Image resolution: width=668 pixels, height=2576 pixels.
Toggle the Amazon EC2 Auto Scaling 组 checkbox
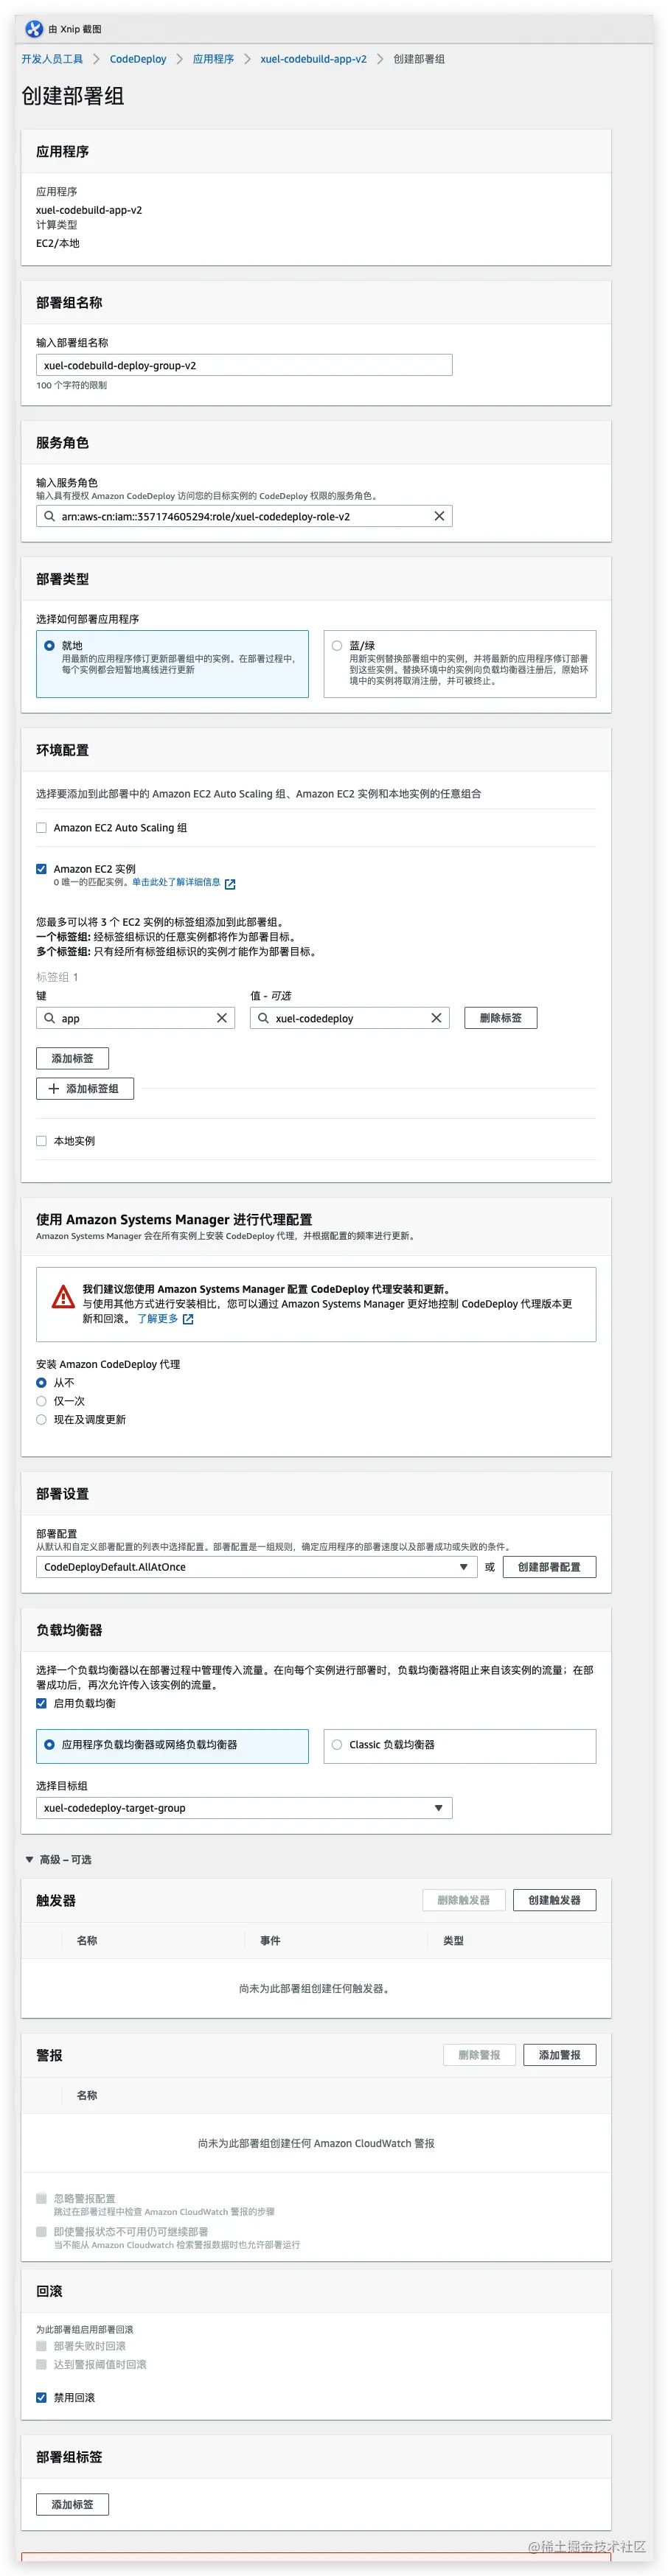(x=41, y=828)
